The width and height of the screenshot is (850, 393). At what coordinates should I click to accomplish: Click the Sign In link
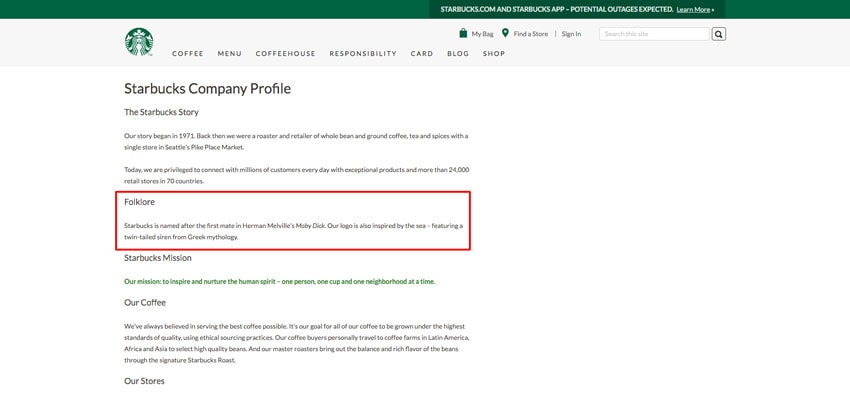[571, 34]
